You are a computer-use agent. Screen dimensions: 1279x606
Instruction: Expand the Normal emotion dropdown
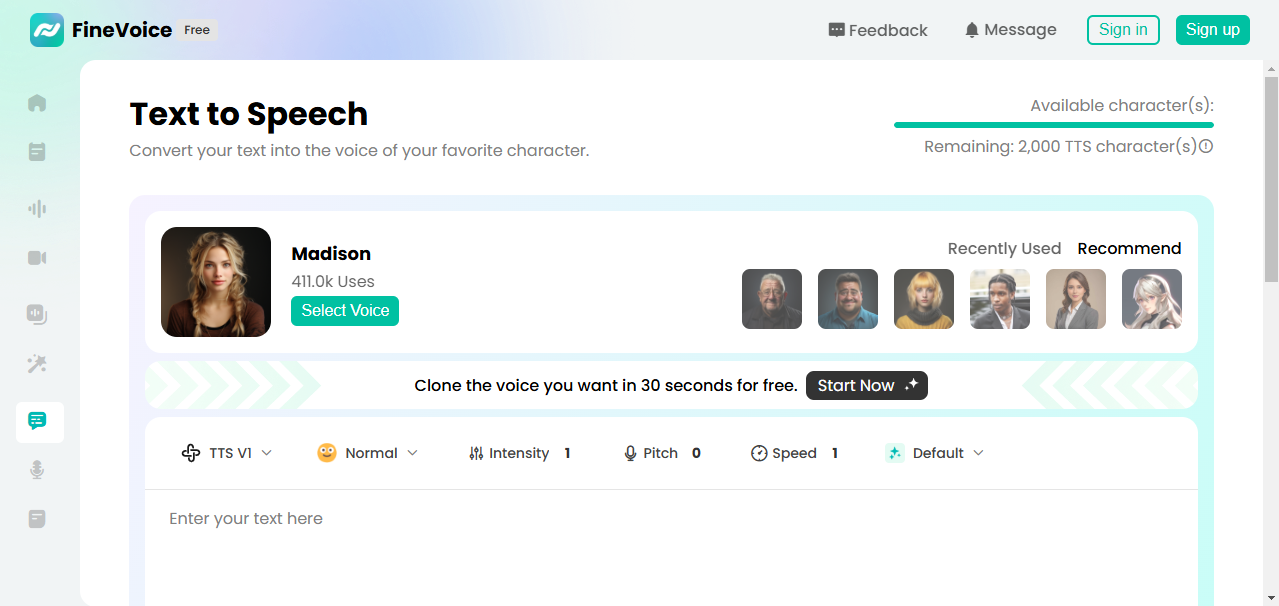(368, 452)
